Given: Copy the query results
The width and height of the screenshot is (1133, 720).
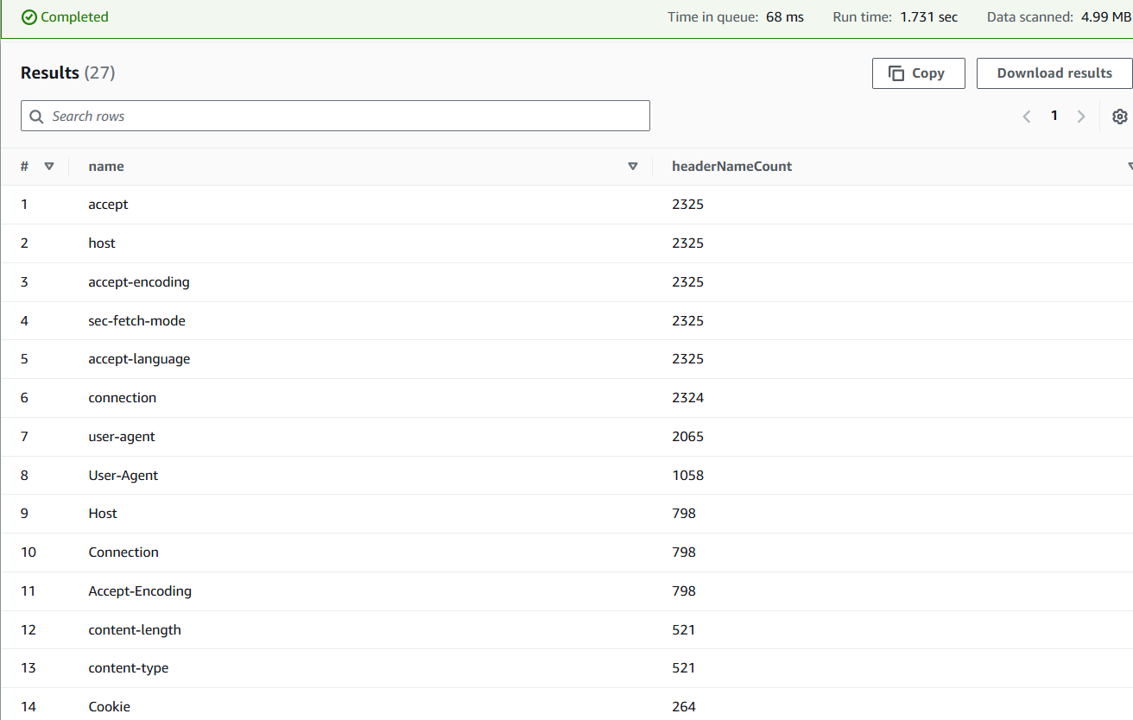Looking at the screenshot, I should pyautogui.click(x=917, y=73).
